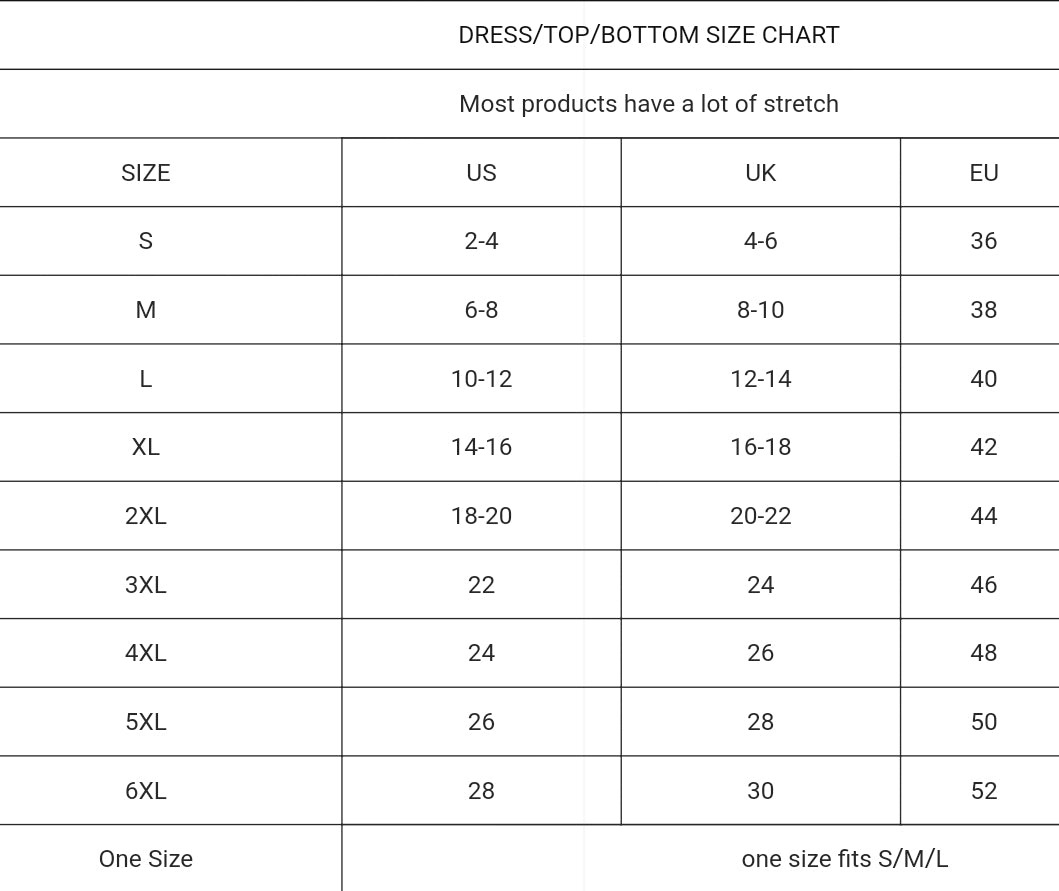
Task: Click the UK 26 cell in the 4XL row
Action: 760,653
